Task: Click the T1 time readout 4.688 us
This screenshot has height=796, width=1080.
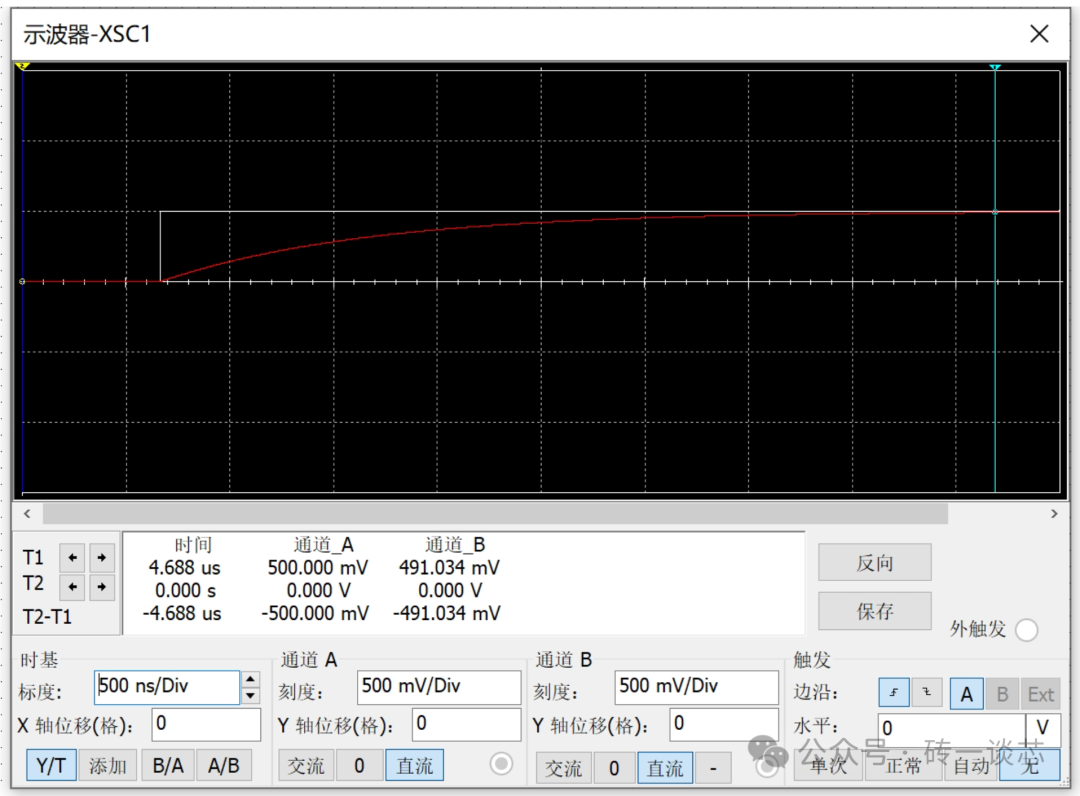Action: click(185, 568)
